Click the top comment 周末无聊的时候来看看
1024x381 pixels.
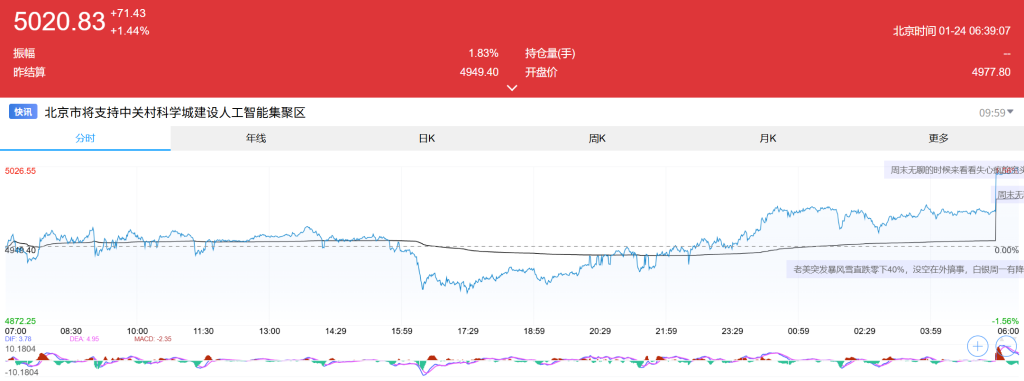click(954, 170)
